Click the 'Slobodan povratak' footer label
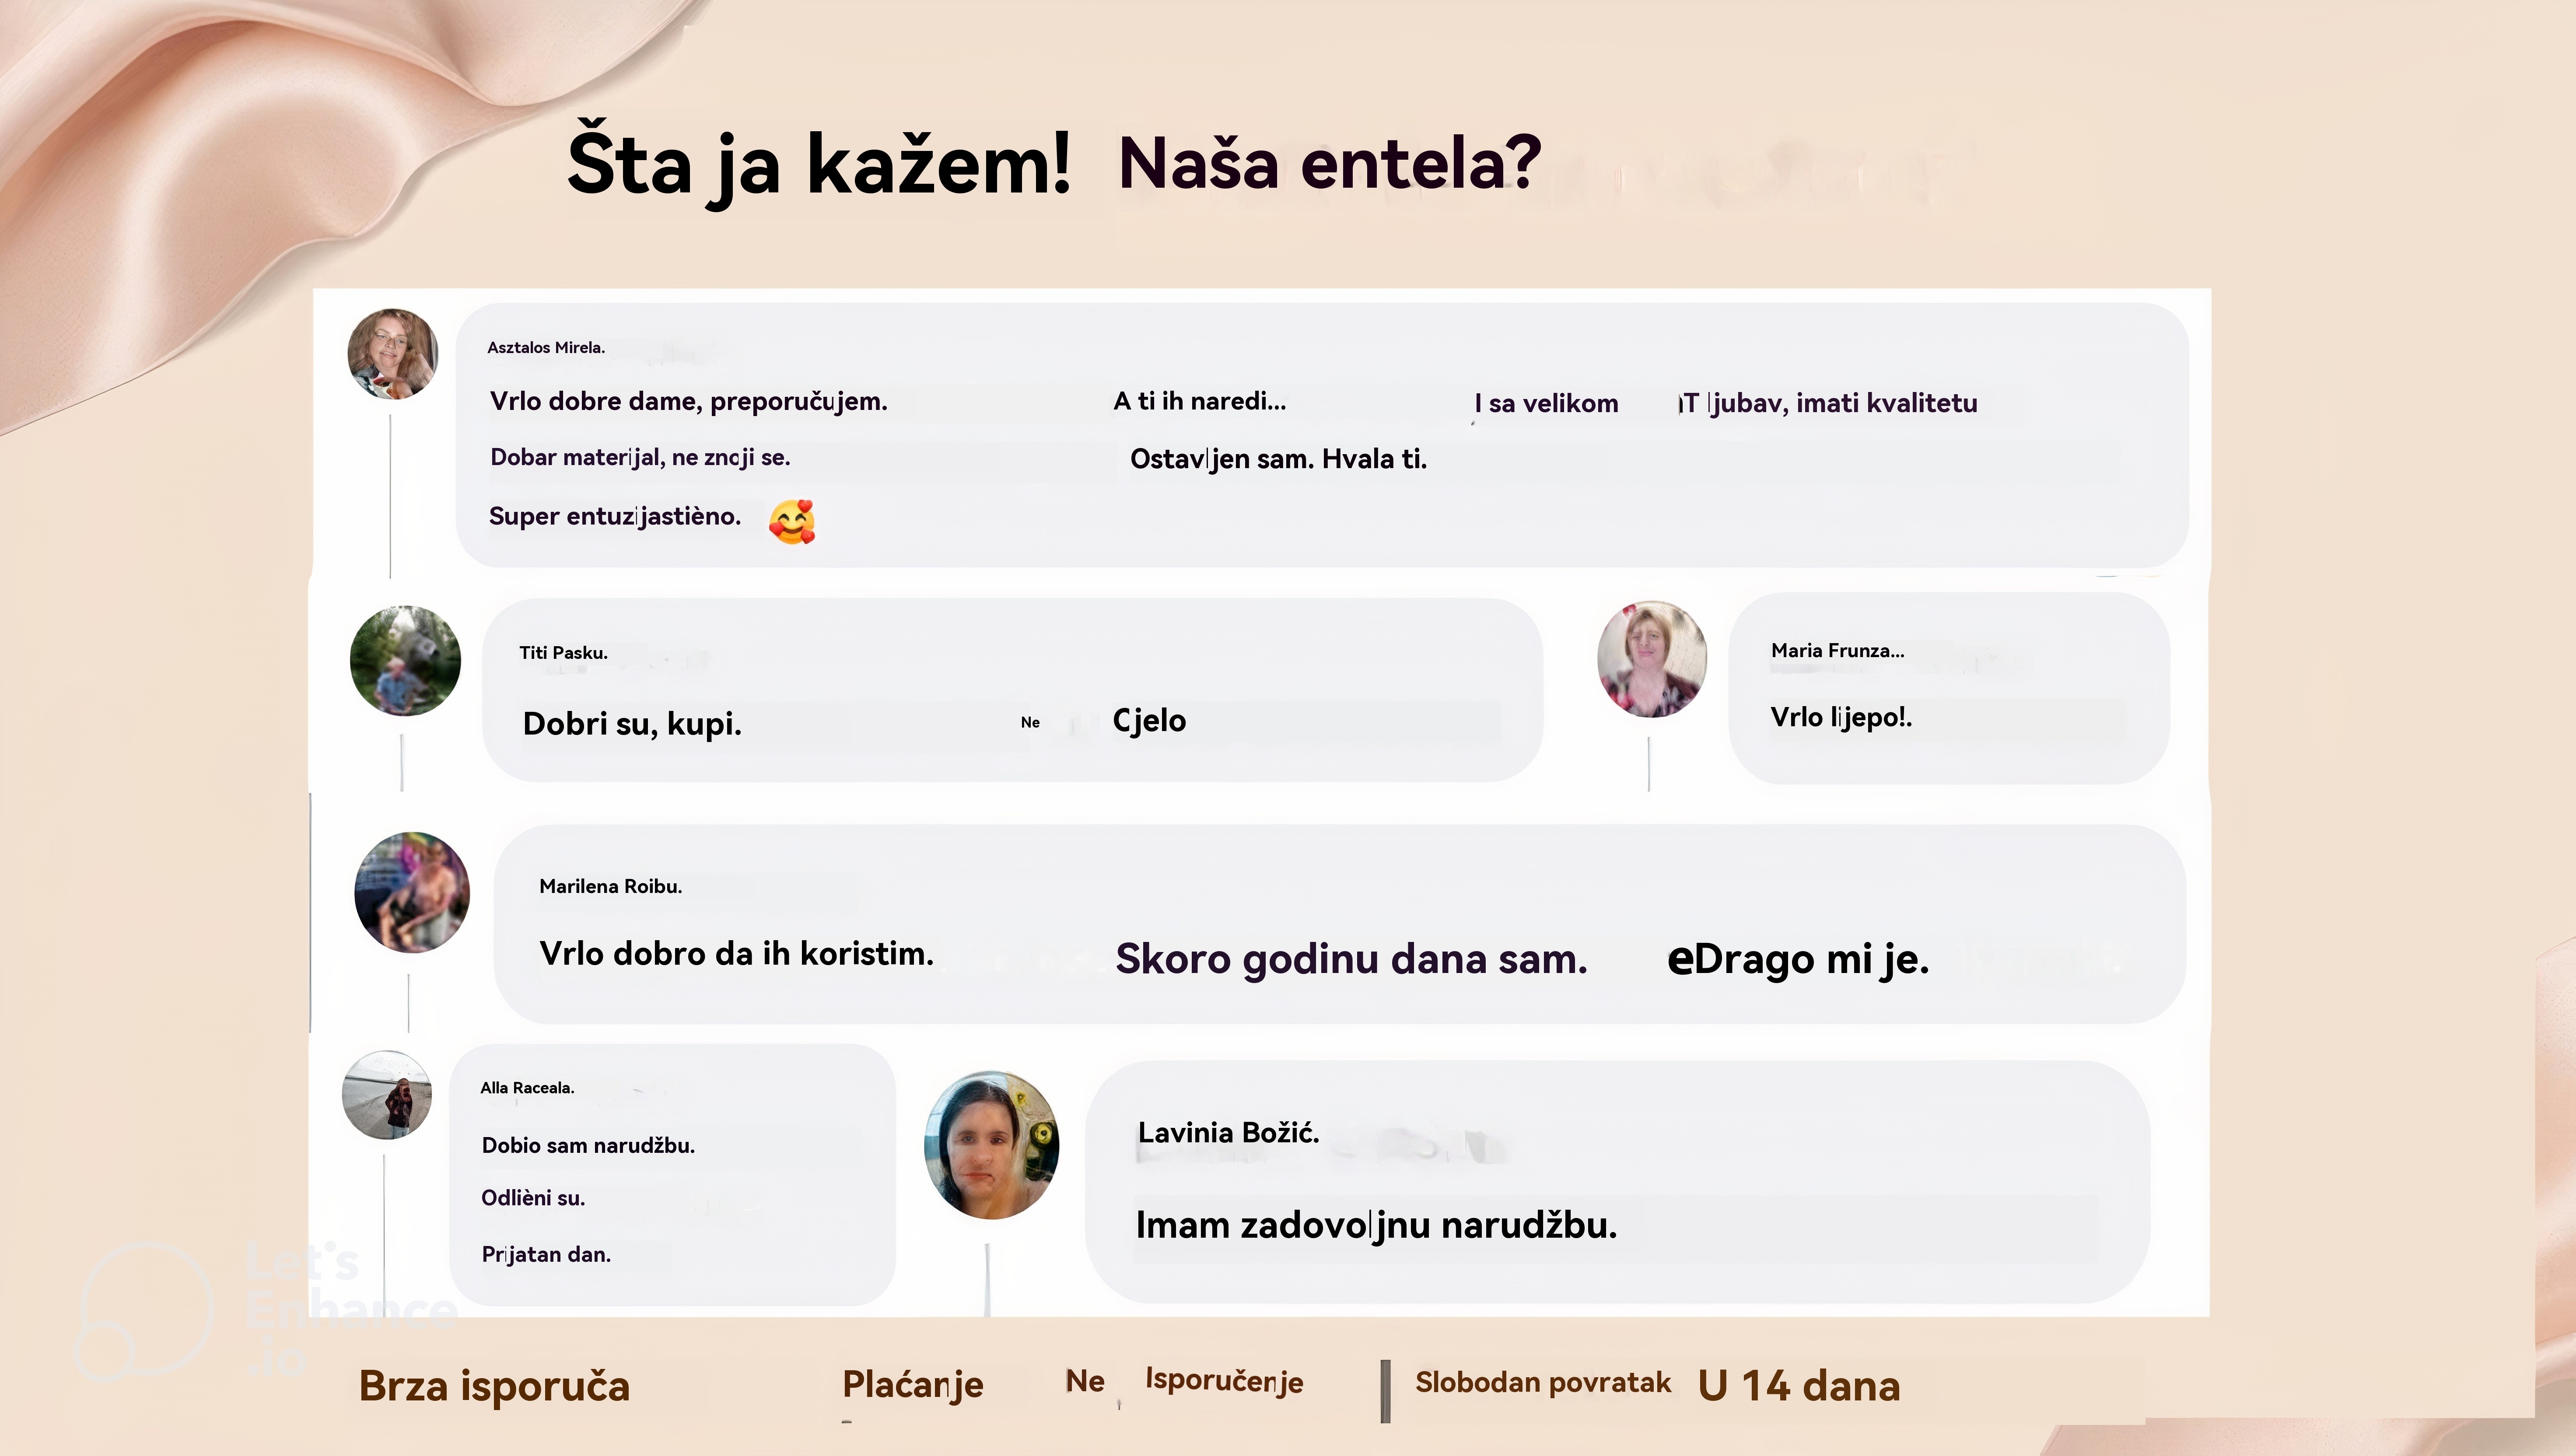 (x=1543, y=1382)
